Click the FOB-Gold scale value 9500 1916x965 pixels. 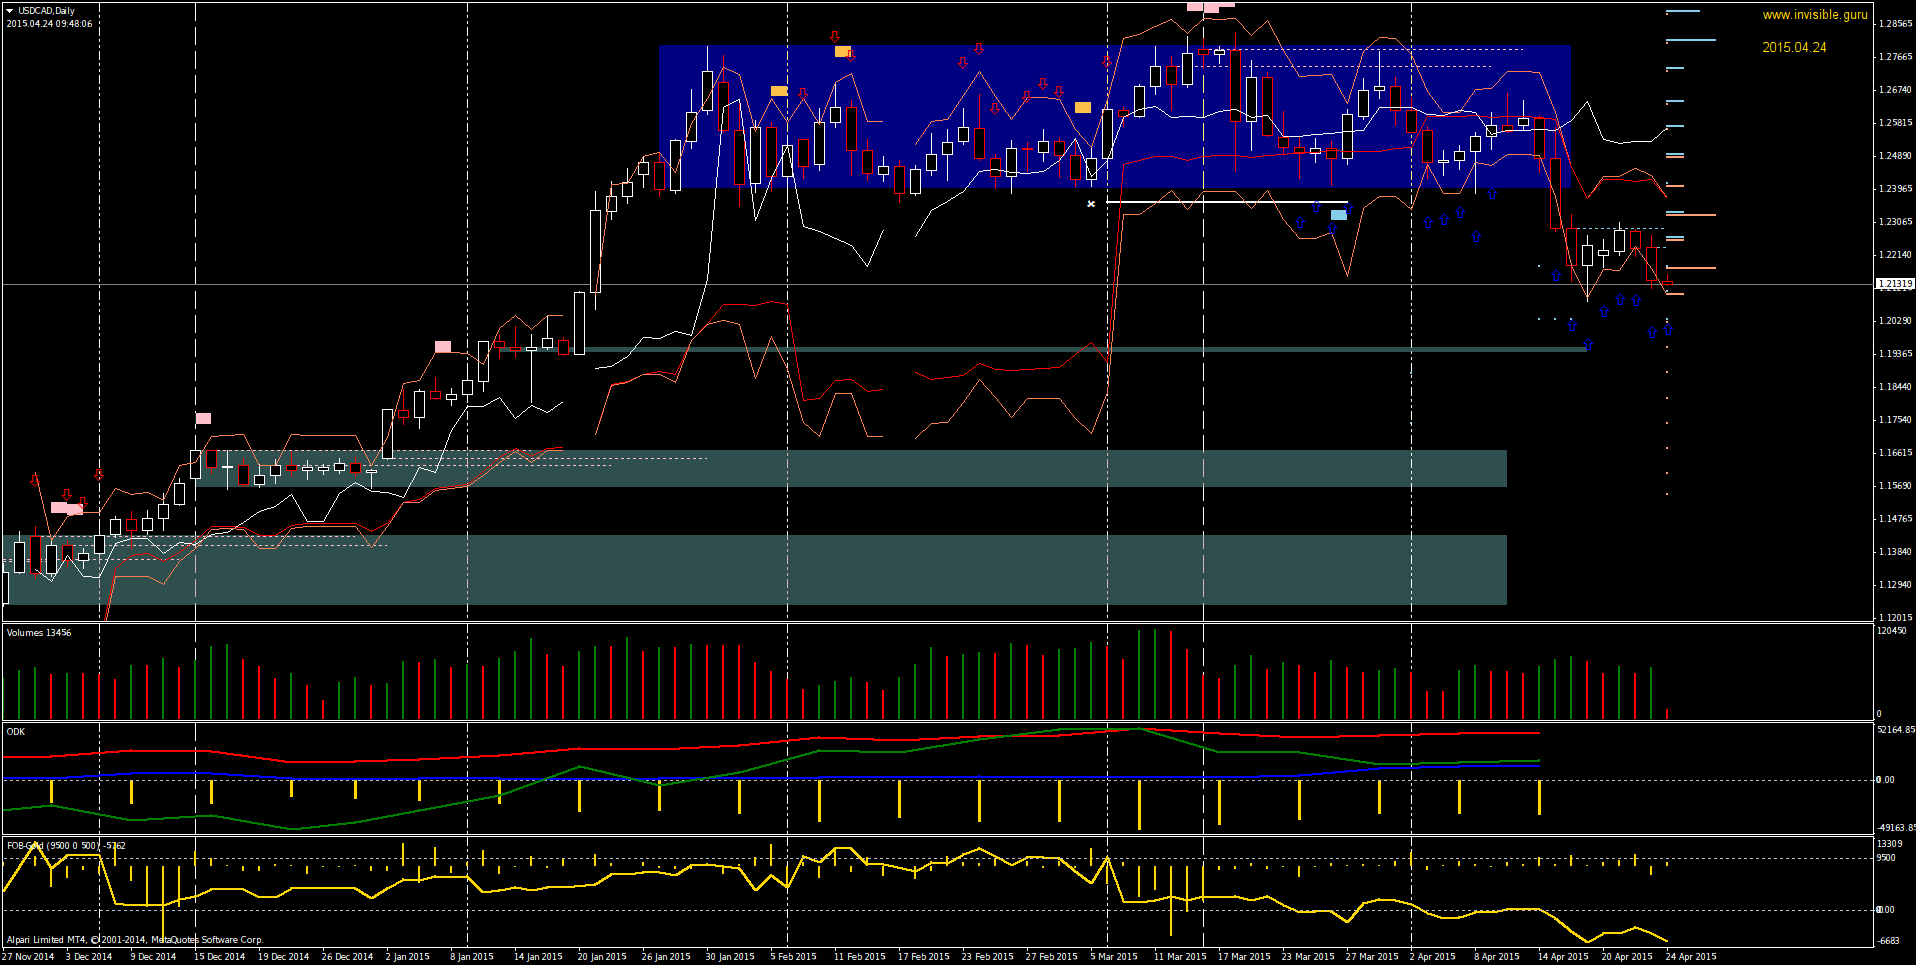pyautogui.click(x=1887, y=858)
